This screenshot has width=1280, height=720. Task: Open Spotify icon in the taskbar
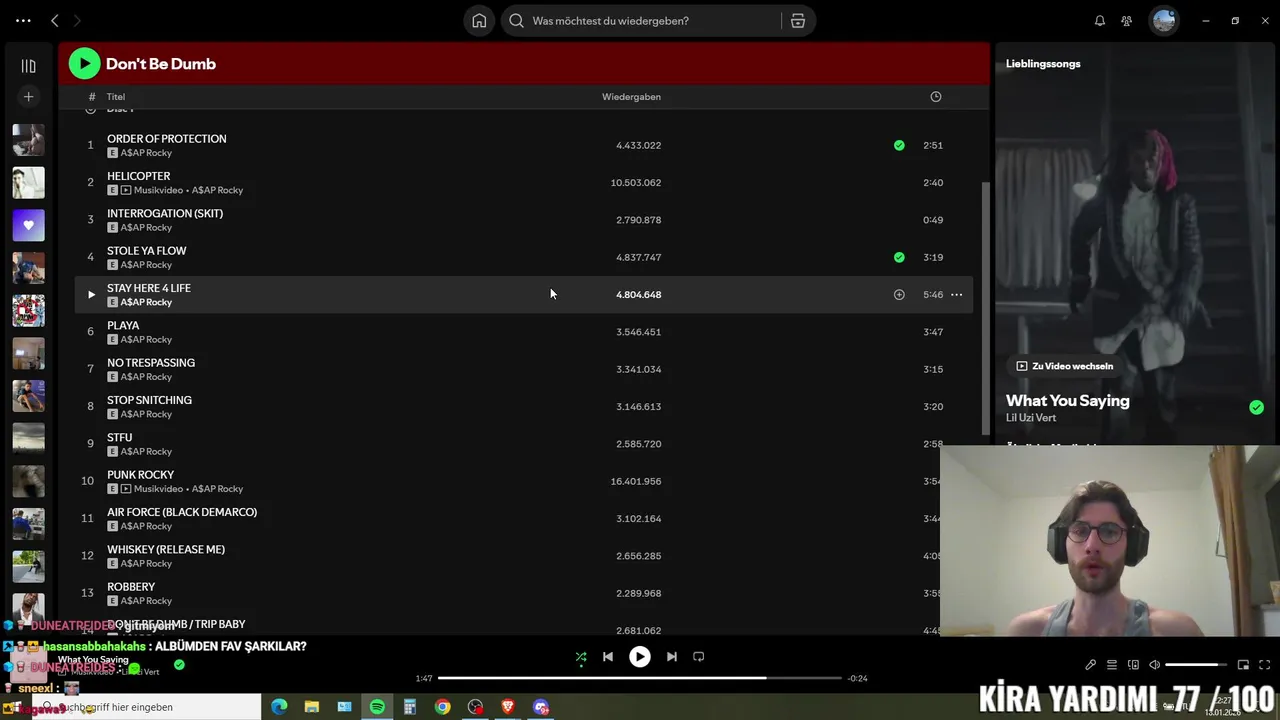click(x=377, y=707)
